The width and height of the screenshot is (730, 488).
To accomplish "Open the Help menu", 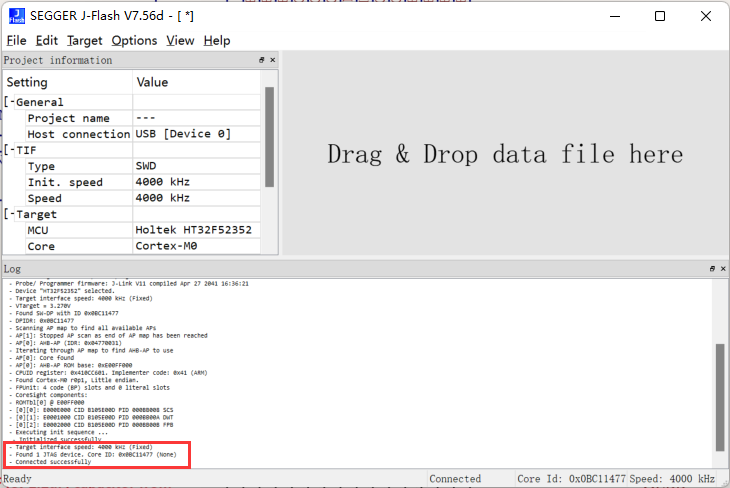I will click(x=216, y=40).
